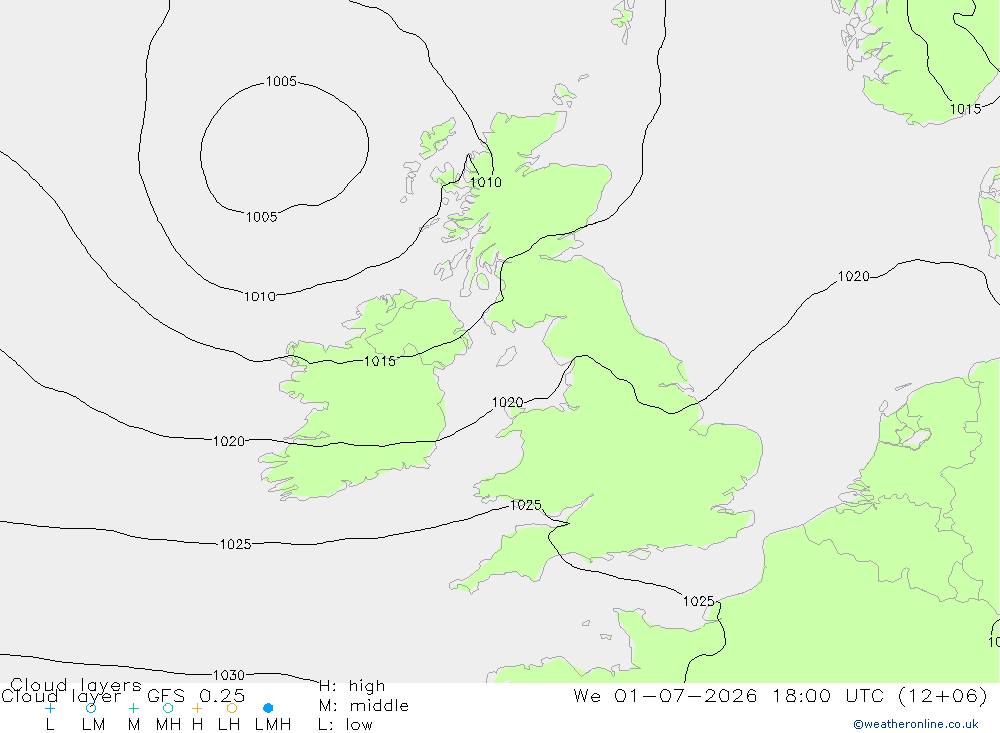Image resolution: width=1000 pixels, height=733 pixels.
Task: Click the 'H: high' legend text
Action: point(352,686)
